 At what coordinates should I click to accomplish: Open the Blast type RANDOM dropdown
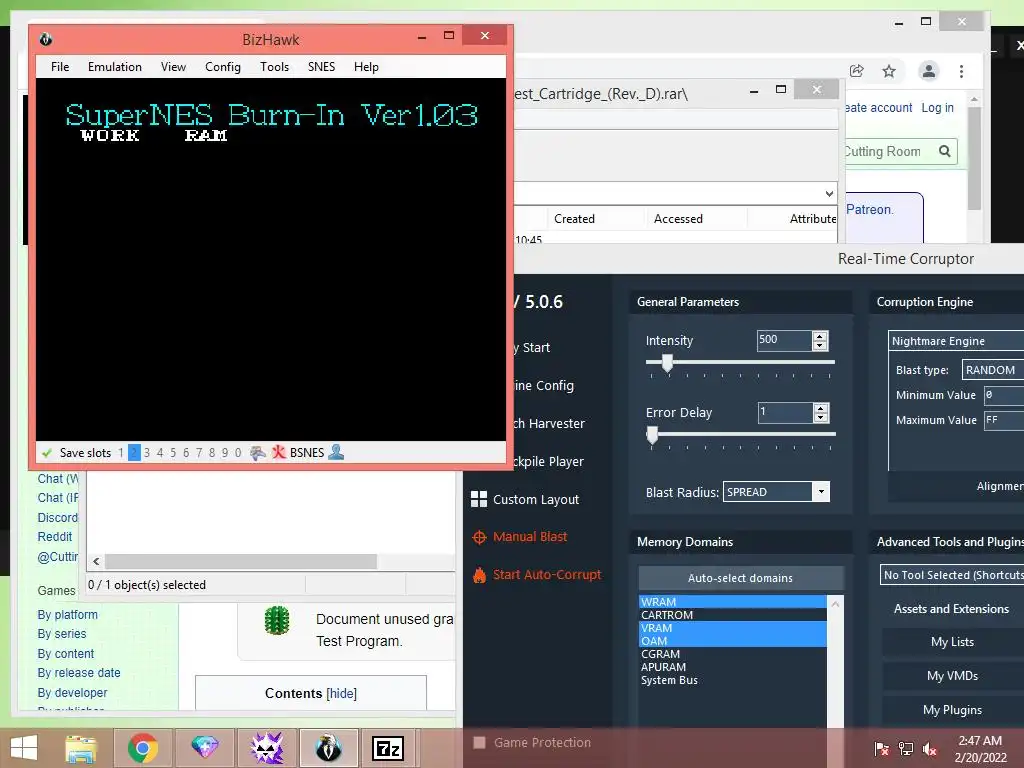993,370
